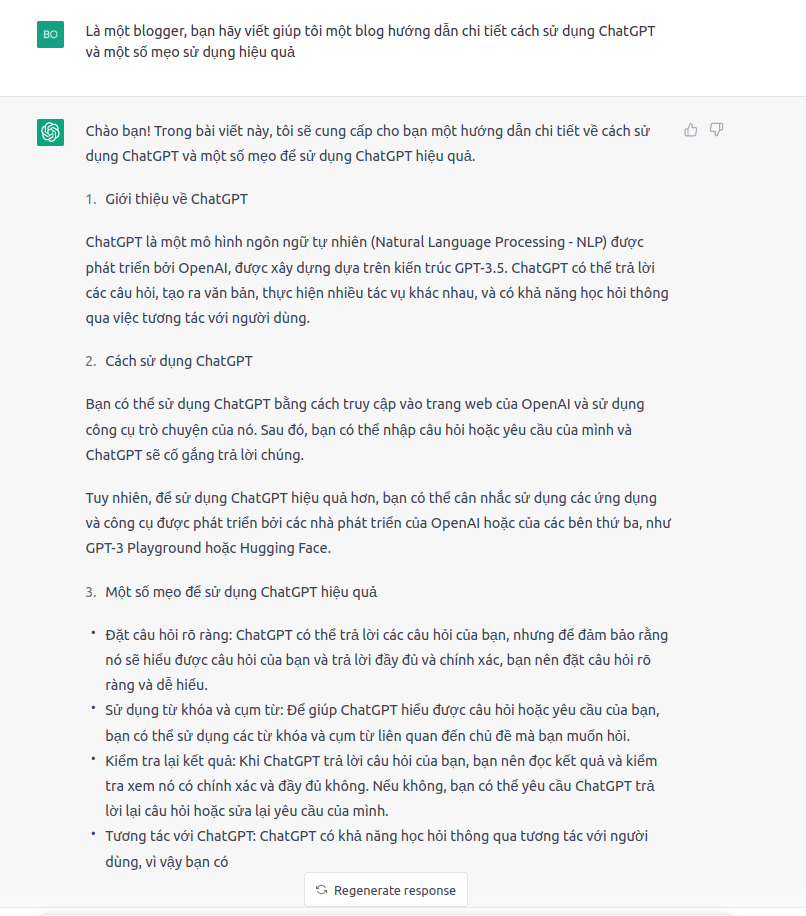Screen dimensions: 806x916
Task: Click the words "Hugging Face"
Action: pyautogui.click(x=290, y=549)
